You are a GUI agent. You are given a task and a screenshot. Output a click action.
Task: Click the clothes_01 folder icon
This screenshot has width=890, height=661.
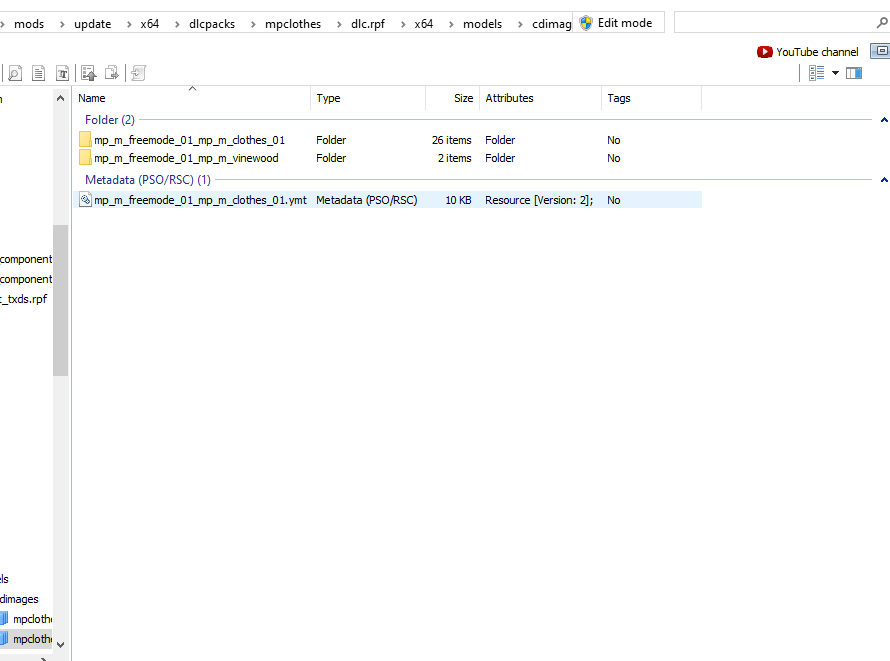(x=85, y=140)
